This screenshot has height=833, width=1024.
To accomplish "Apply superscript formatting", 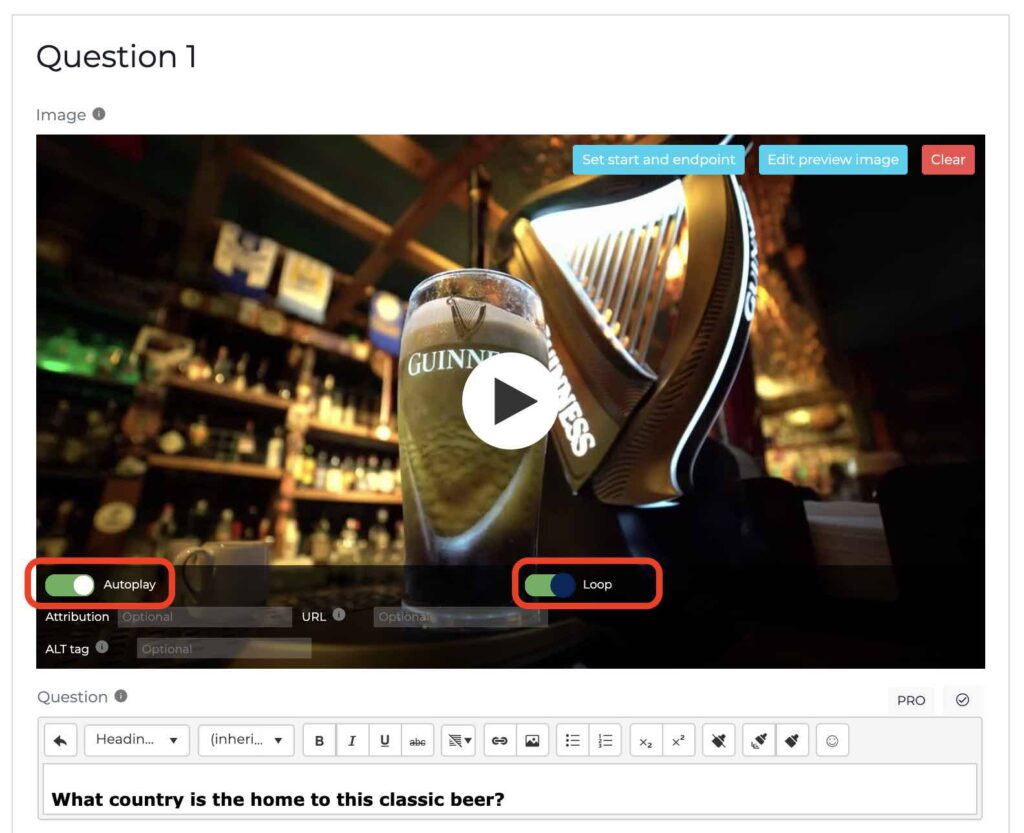I will [679, 740].
